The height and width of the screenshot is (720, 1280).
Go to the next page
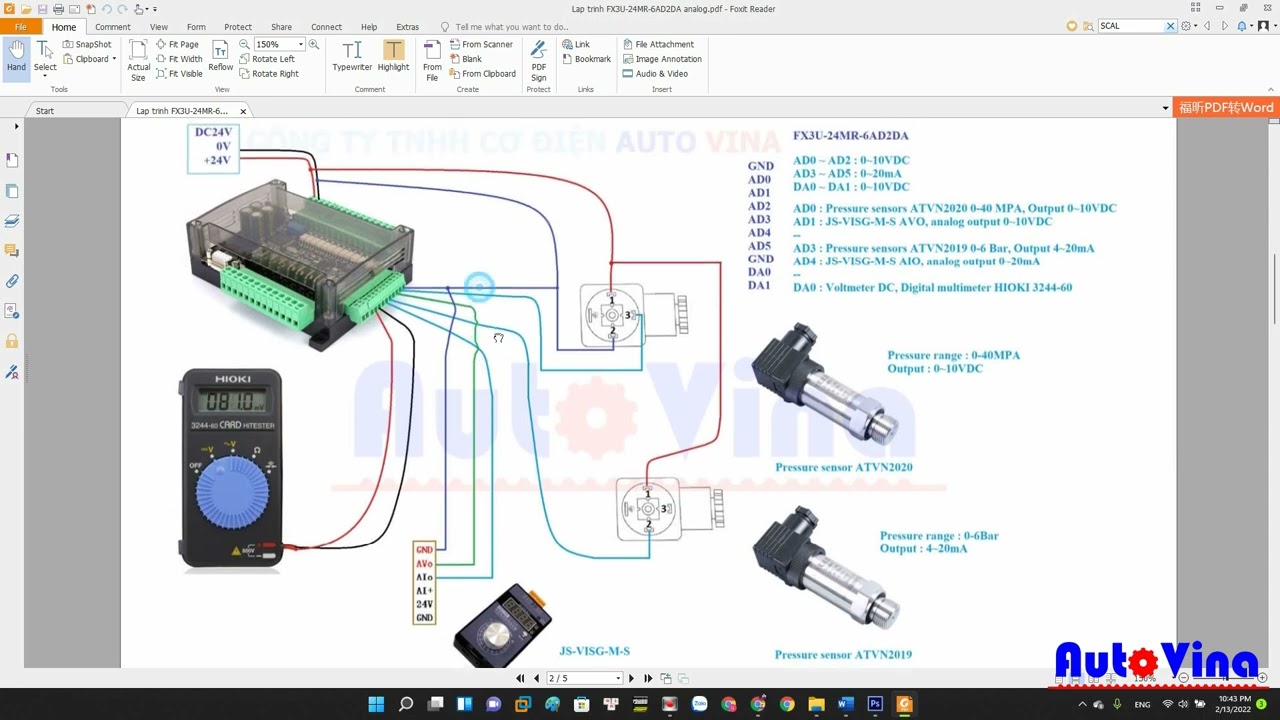[x=631, y=678]
